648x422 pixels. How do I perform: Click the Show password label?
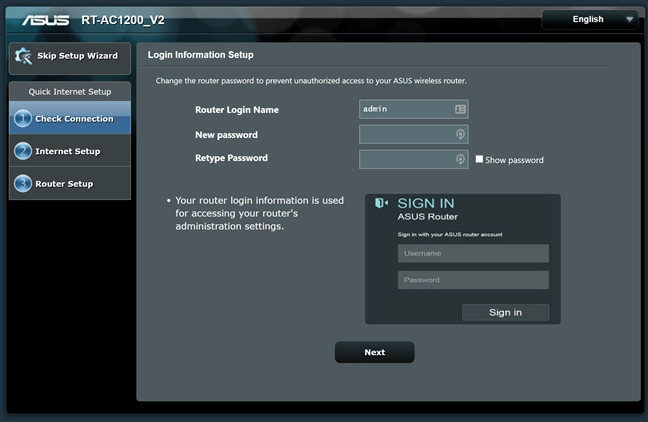(x=515, y=160)
